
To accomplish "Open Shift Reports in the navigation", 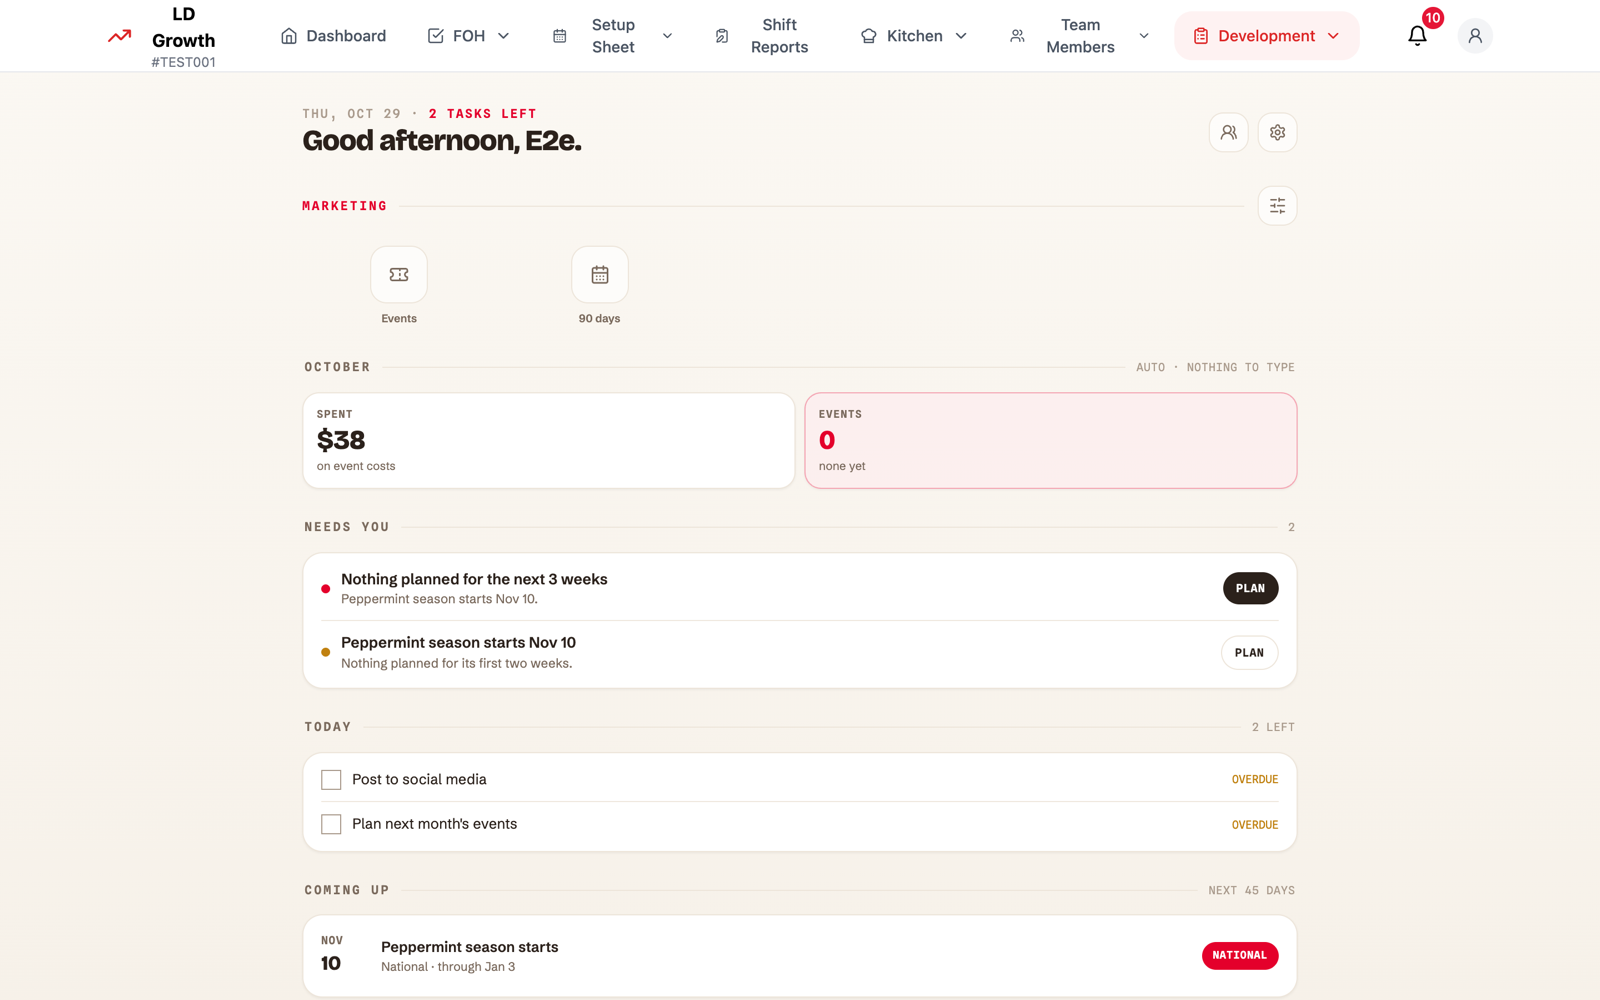I will coord(764,36).
